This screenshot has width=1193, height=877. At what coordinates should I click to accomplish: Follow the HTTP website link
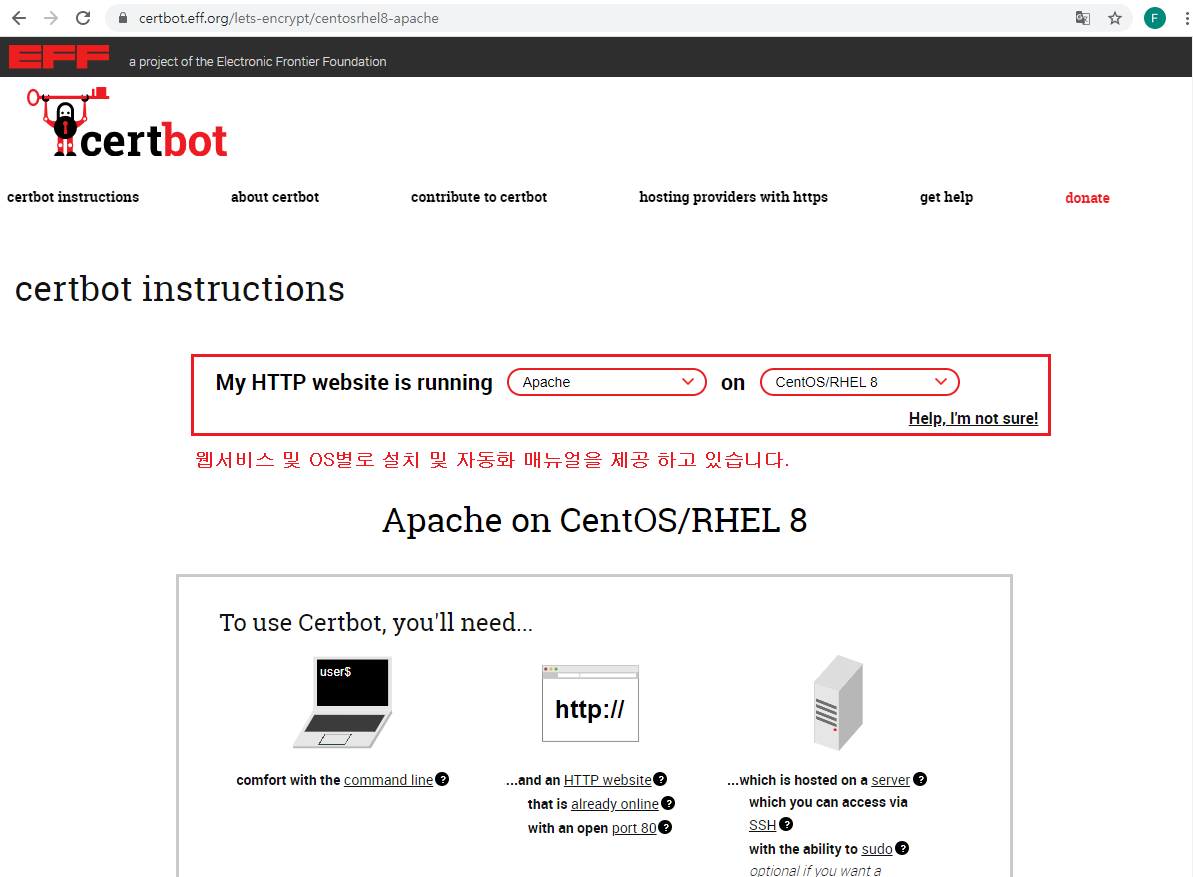tap(607, 780)
